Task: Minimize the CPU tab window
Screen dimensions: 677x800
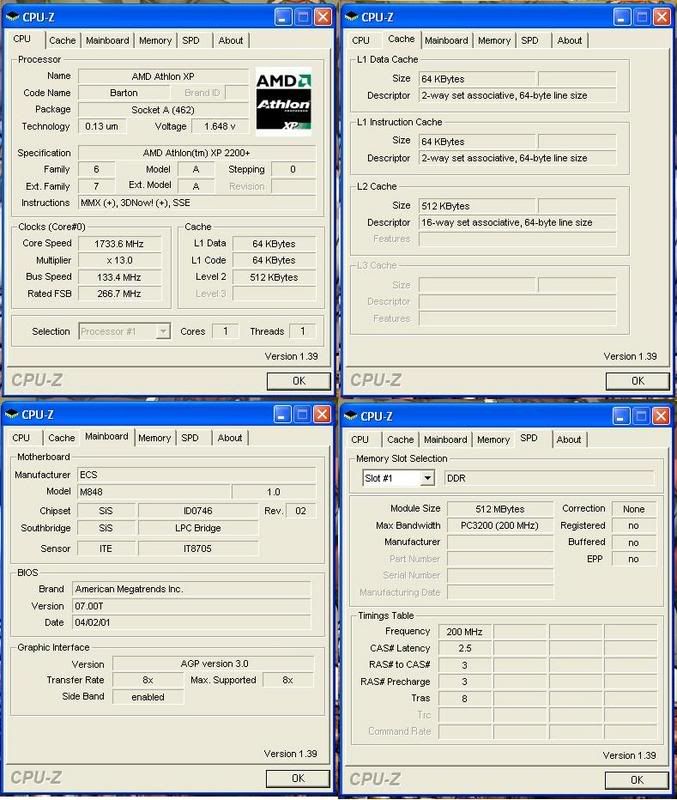Action: [x=283, y=17]
